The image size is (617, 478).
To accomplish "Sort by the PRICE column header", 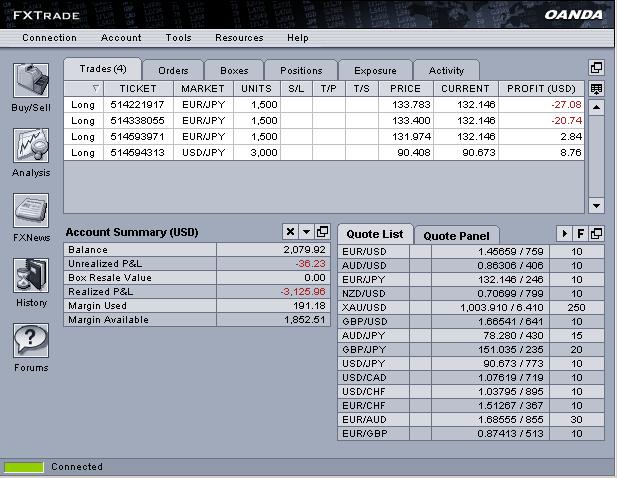I will 406,89.
